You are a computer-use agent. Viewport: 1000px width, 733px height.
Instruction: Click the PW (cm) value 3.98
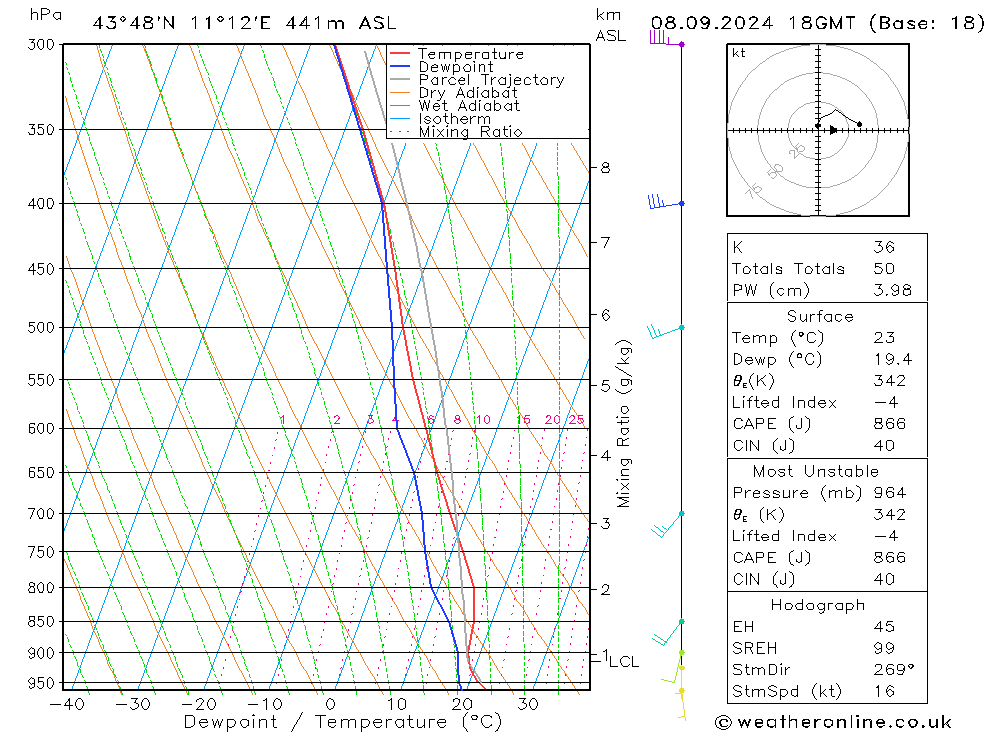point(892,290)
